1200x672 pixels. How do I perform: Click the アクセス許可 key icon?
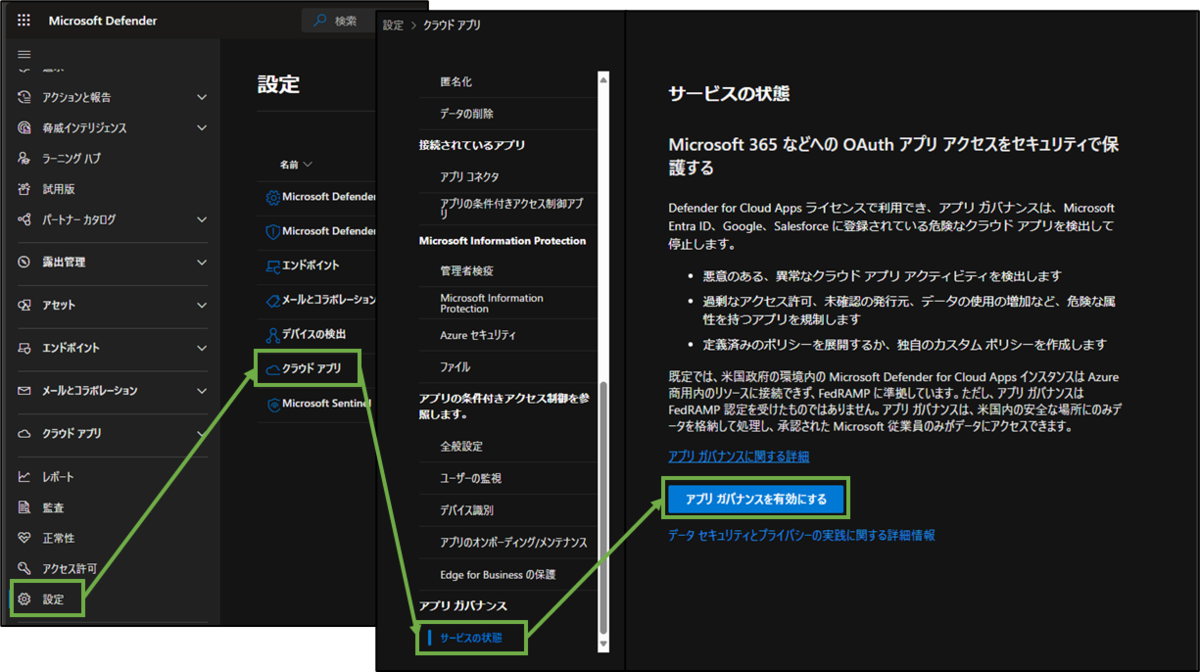click(25, 568)
